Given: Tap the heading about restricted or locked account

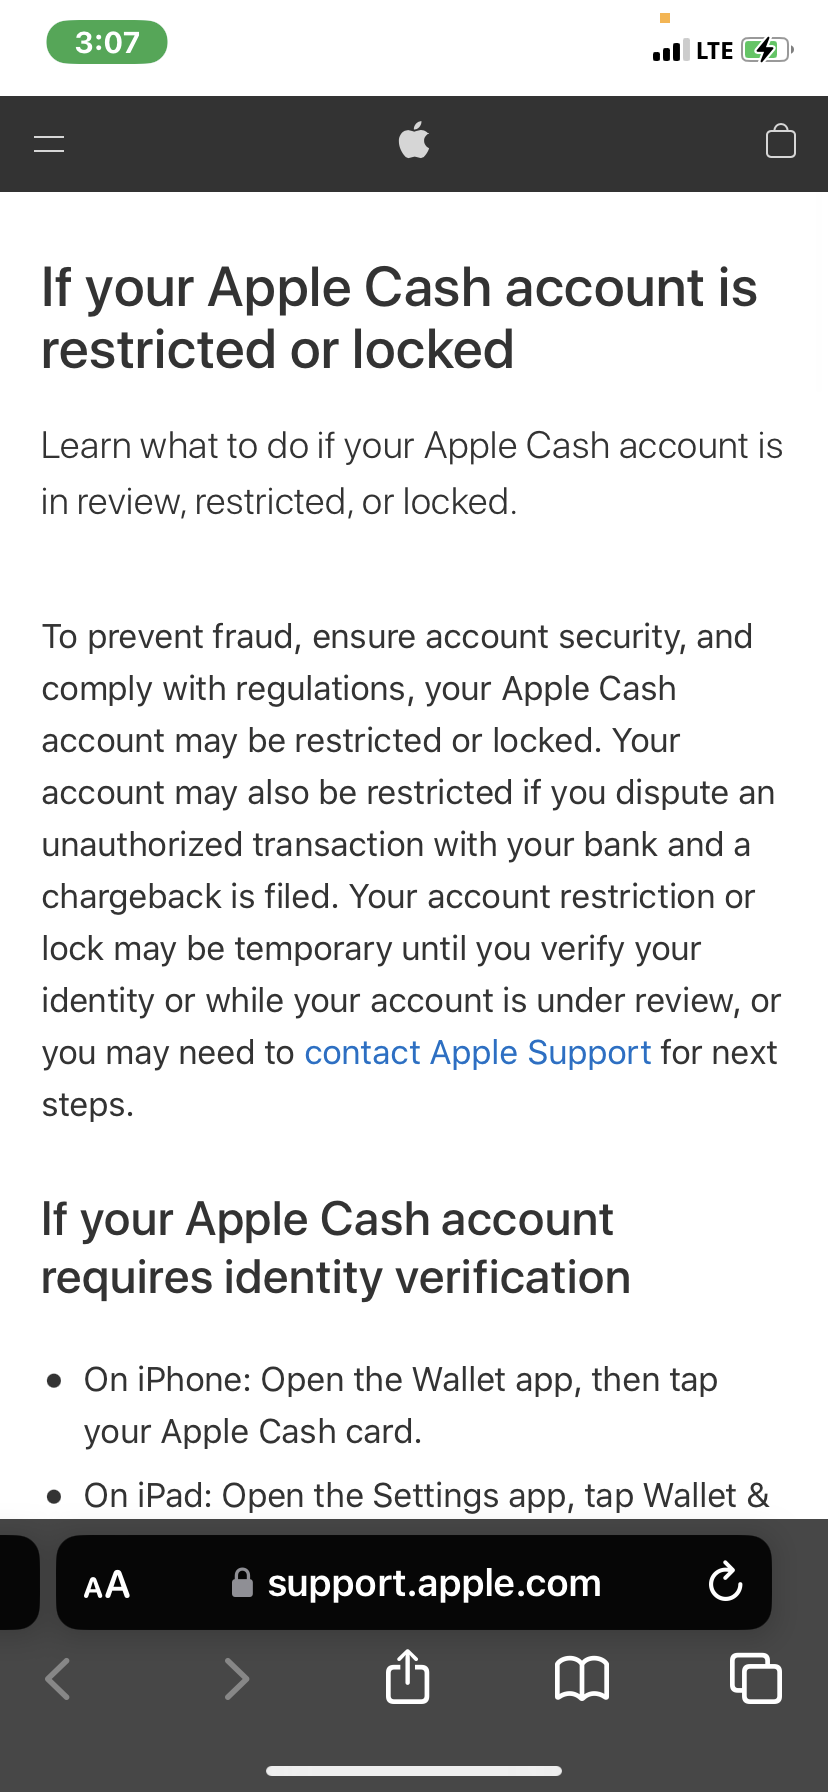Looking at the screenshot, I should (399, 318).
